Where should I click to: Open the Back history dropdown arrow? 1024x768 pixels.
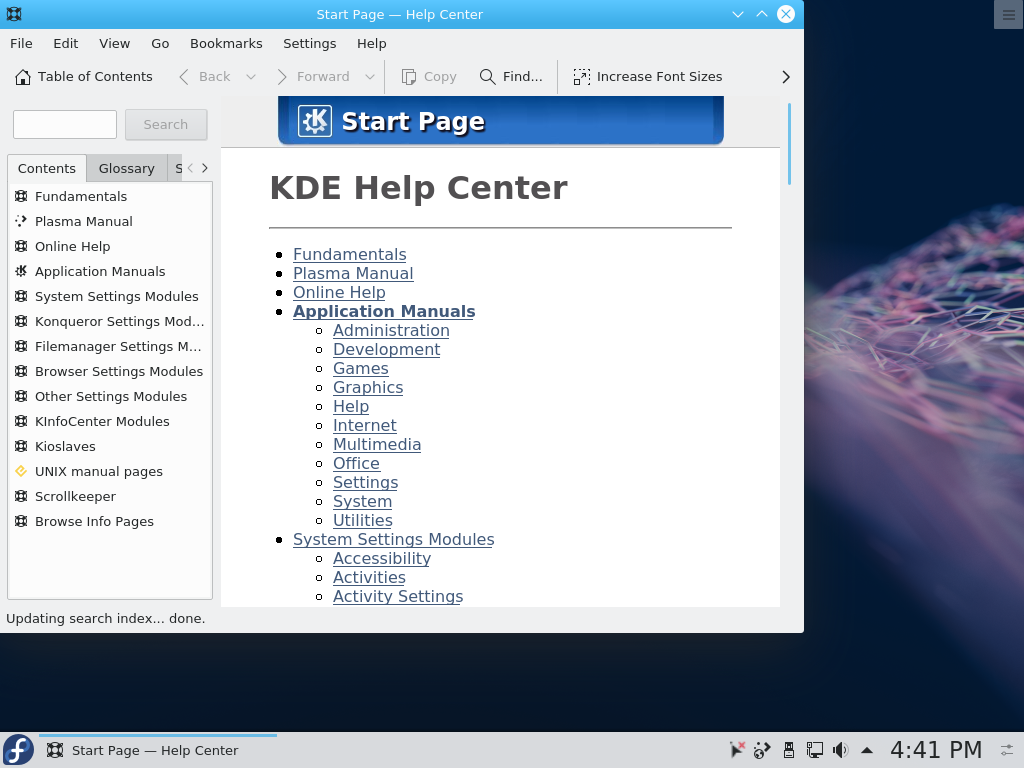(251, 77)
